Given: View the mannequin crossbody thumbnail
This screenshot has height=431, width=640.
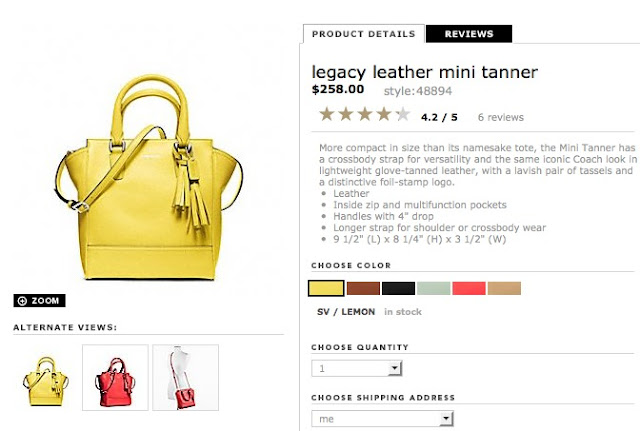Looking at the screenshot, I should pyautogui.click(x=186, y=378).
